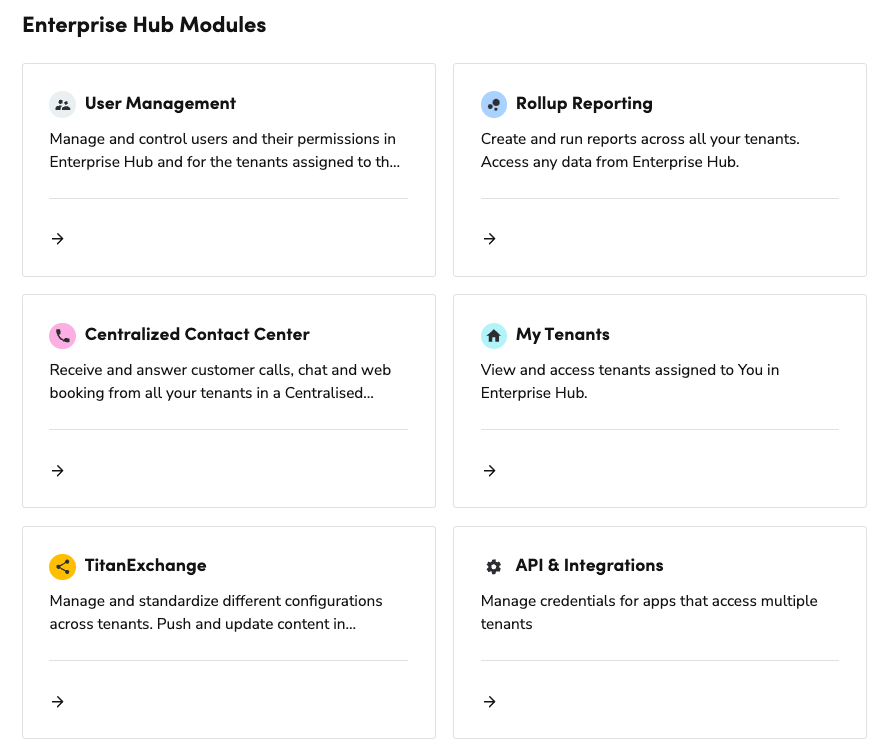Viewport: 893px width, 748px height.
Task: Click the Centralized Contact Center phone icon
Action: [62, 335]
